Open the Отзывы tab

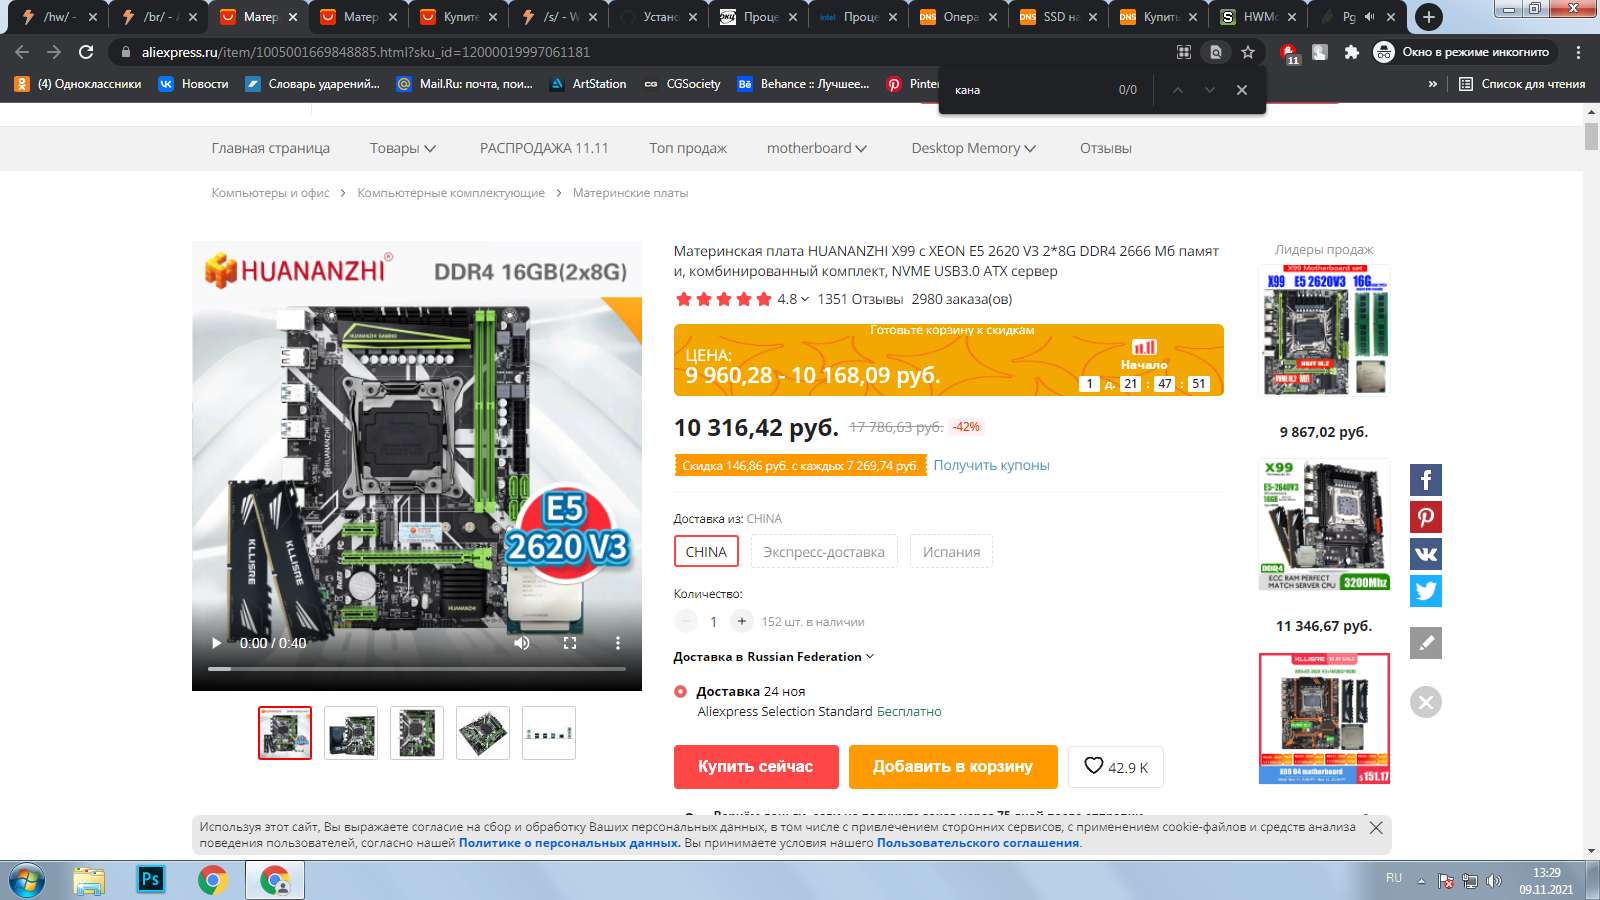1105,148
